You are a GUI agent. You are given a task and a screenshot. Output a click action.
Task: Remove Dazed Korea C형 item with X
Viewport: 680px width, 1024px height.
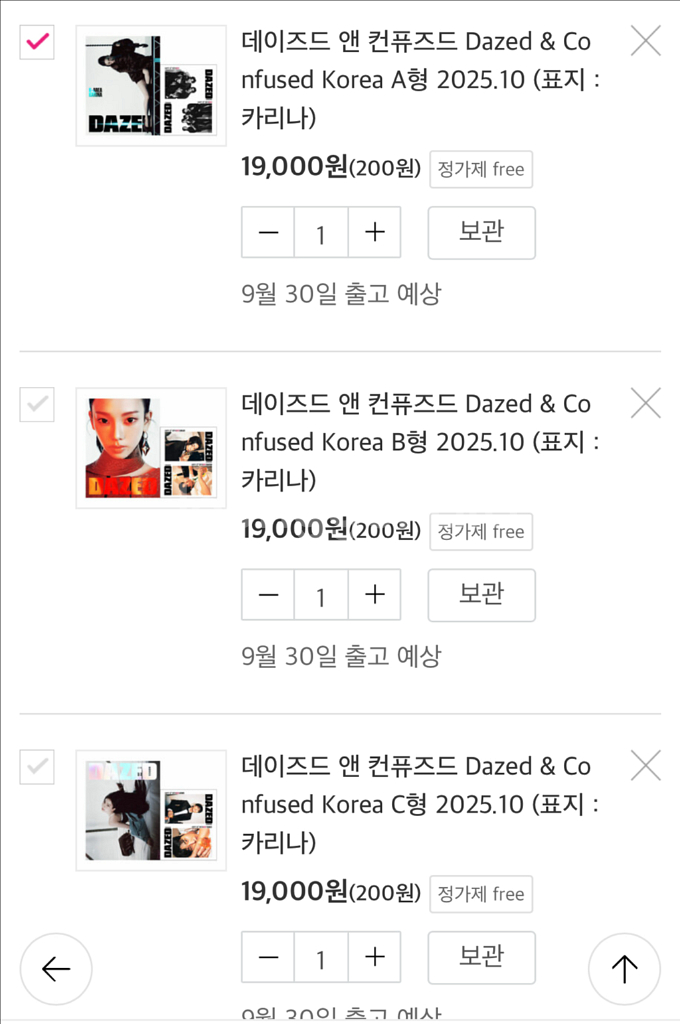point(646,766)
